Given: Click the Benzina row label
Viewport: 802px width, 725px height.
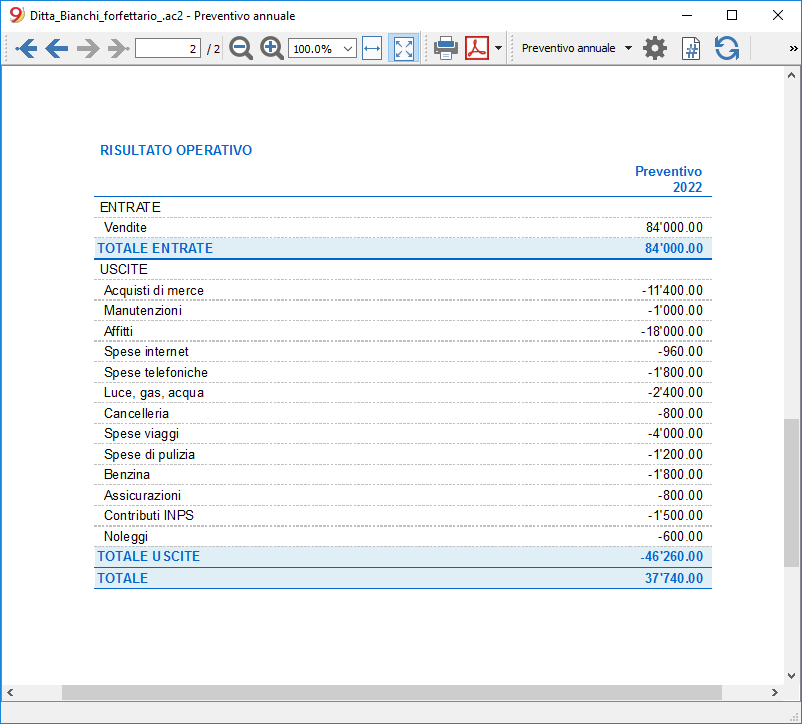Looking at the screenshot, I should (x=126, y=475).
